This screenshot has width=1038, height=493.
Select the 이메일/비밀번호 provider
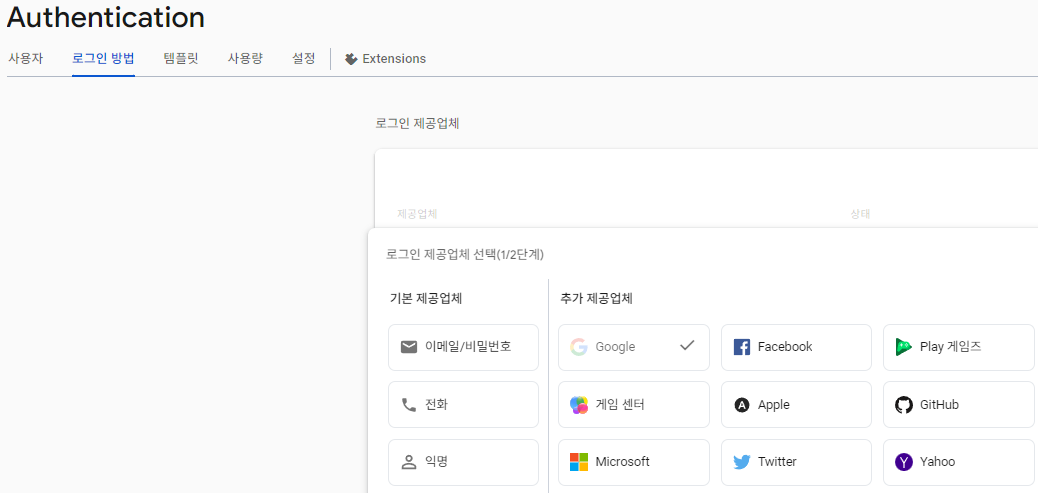463,347
